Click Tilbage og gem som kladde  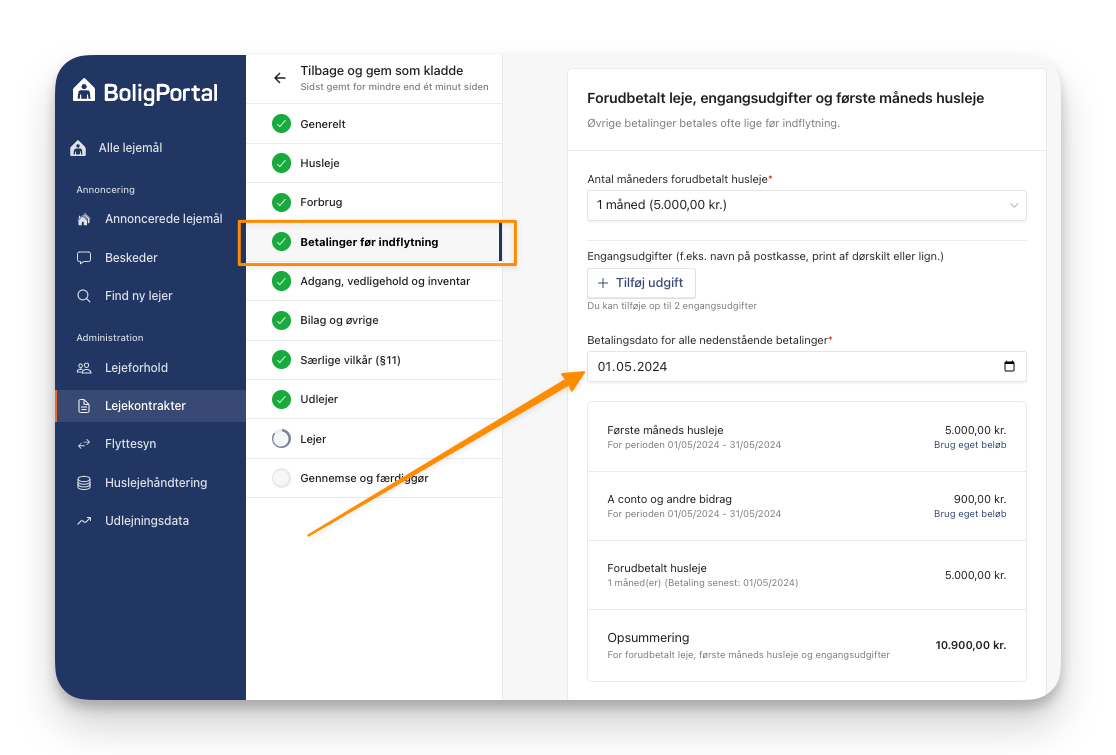coord(381,70)
